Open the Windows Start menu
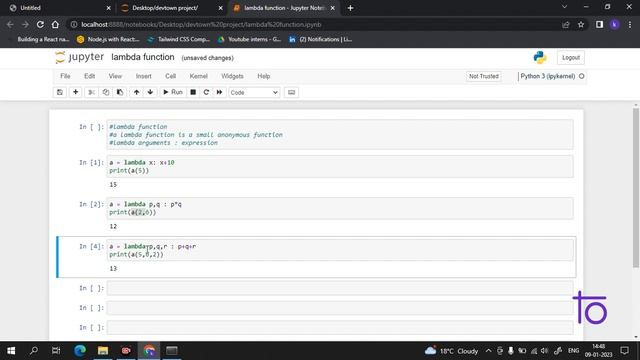 pos(11,351)
